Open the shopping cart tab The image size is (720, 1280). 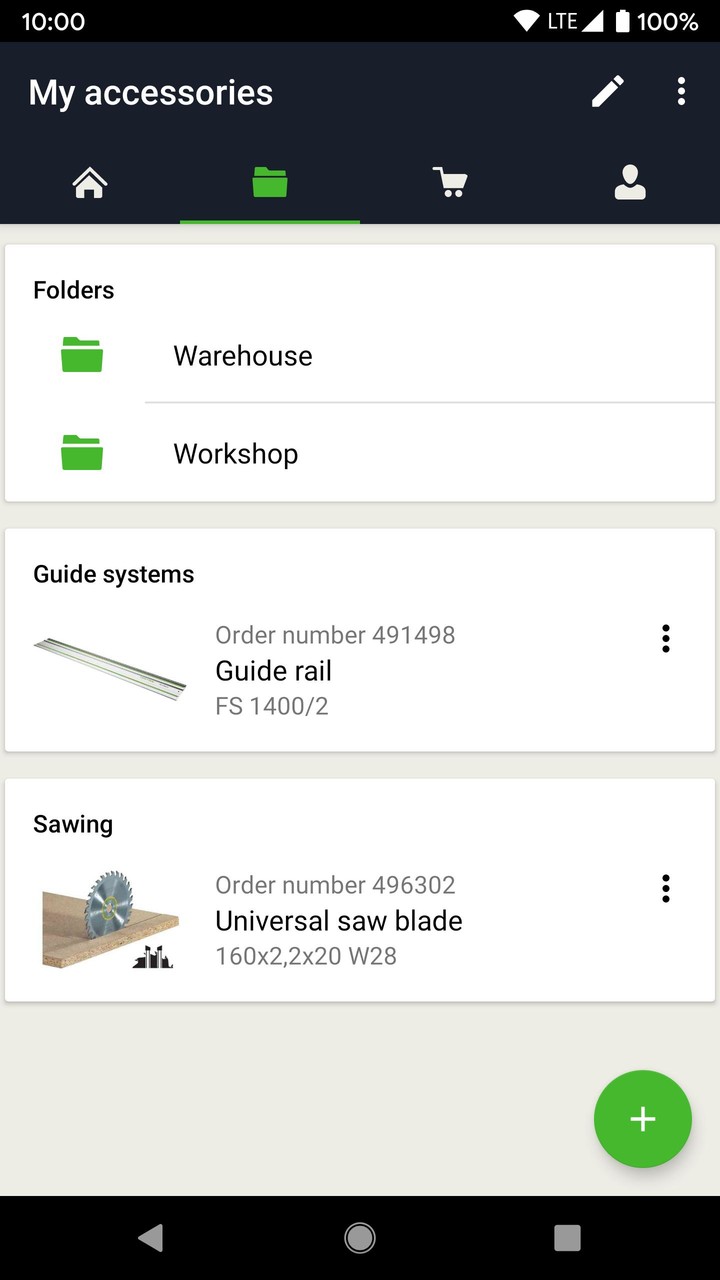[x=450, y=183]
